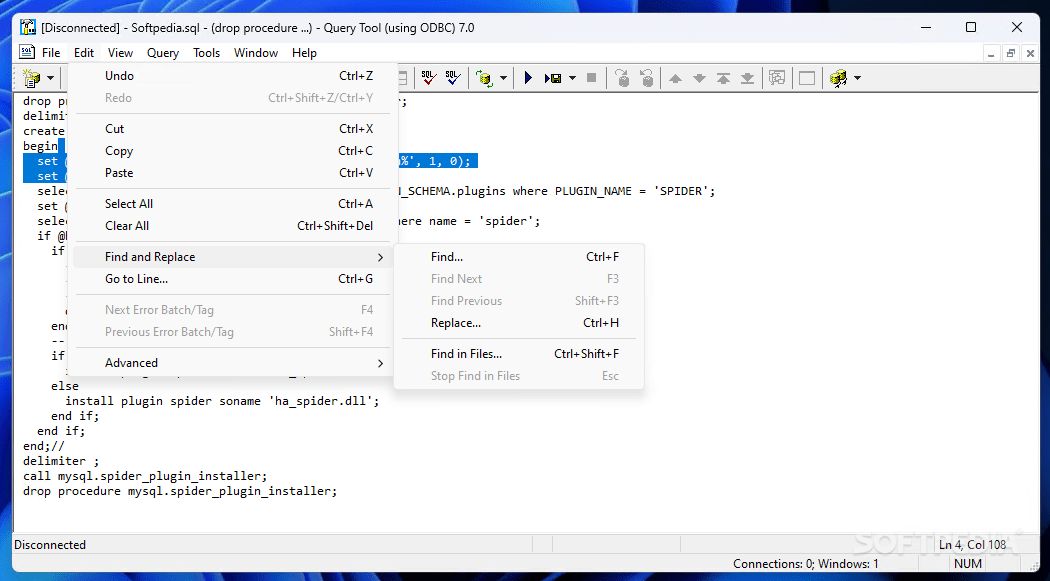Run the query with the play icon
1050x581 pixels.
tap(528, 78)
